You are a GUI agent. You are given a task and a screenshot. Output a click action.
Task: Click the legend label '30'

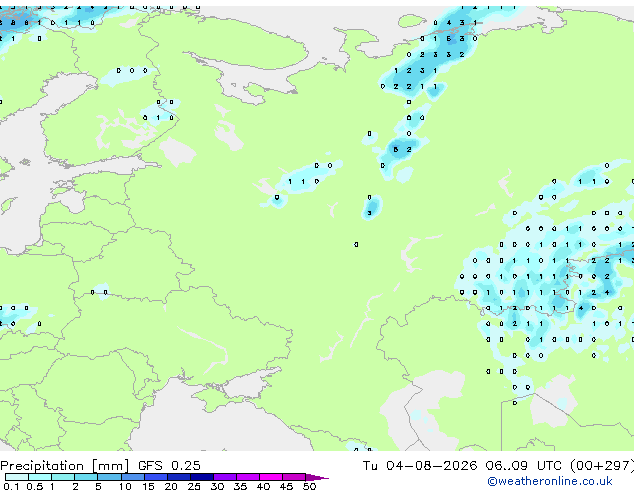tap(217, 486)
